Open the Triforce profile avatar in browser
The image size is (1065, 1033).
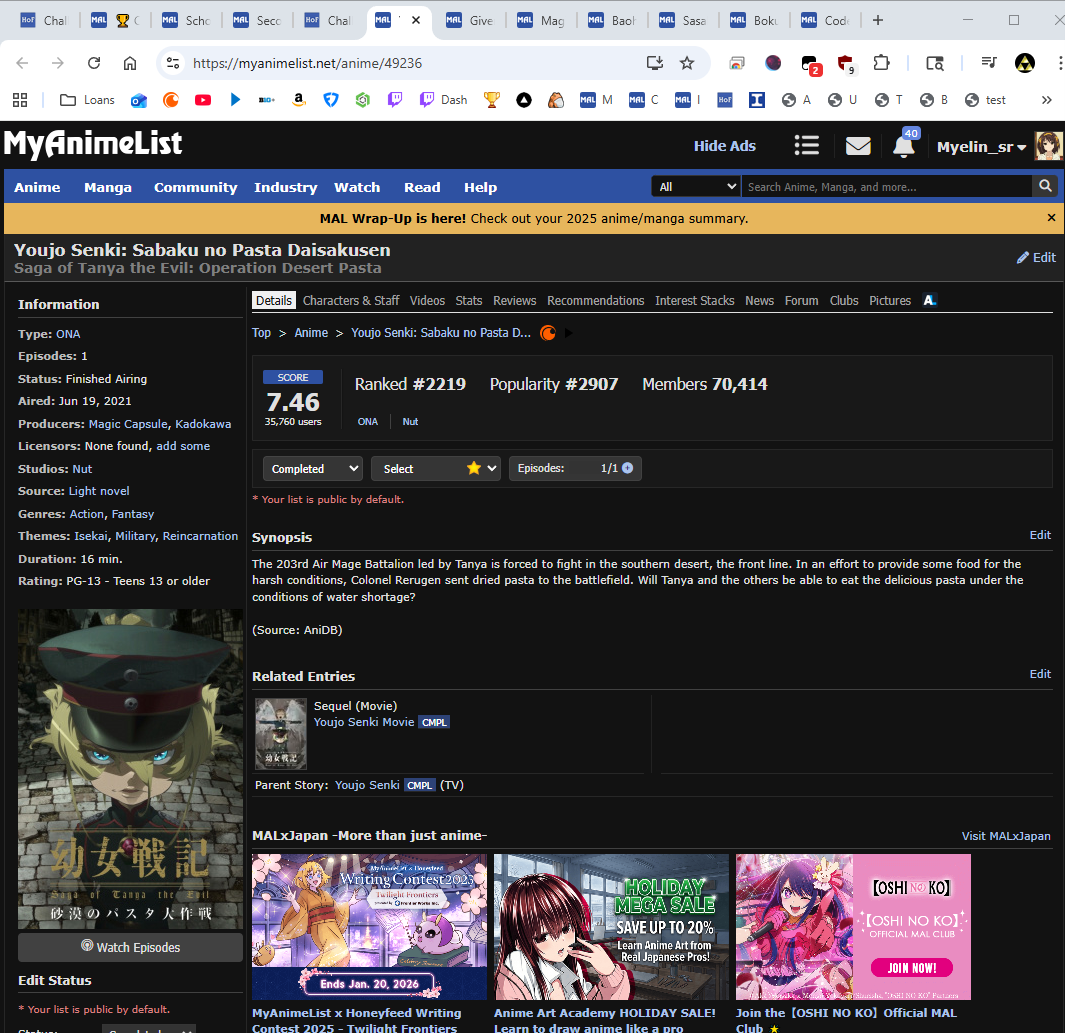pyautogui.click(x=1024, y=63)
